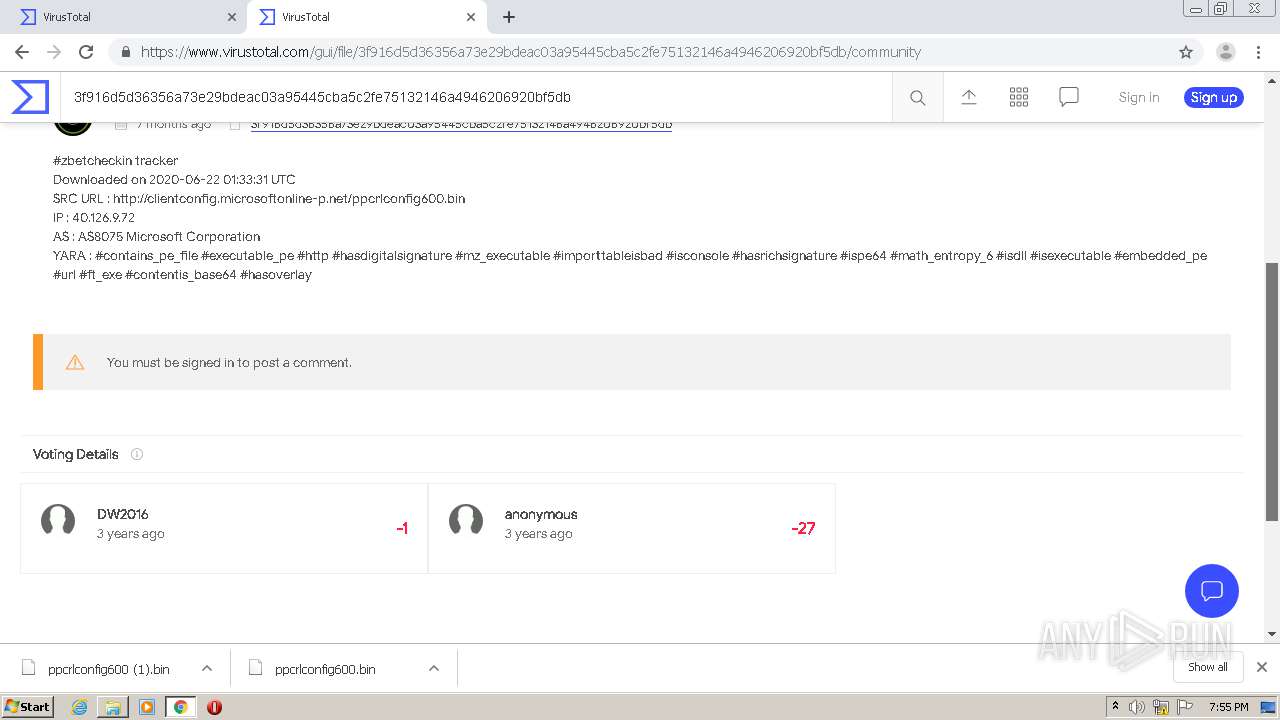Click the network icon in system tray
The height and width of the screenshot is (720, 1280).
pyautogui.click(x=1161, y=707)
